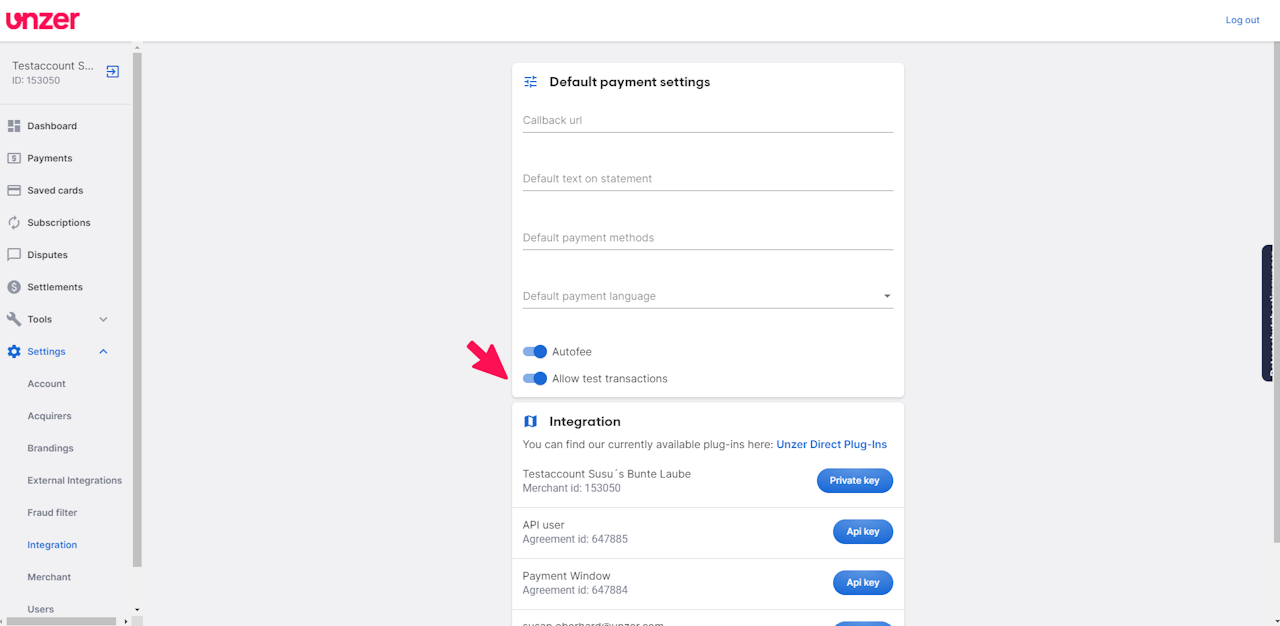
Task: Open Dashboard via its grid icon
Action: 14,126
